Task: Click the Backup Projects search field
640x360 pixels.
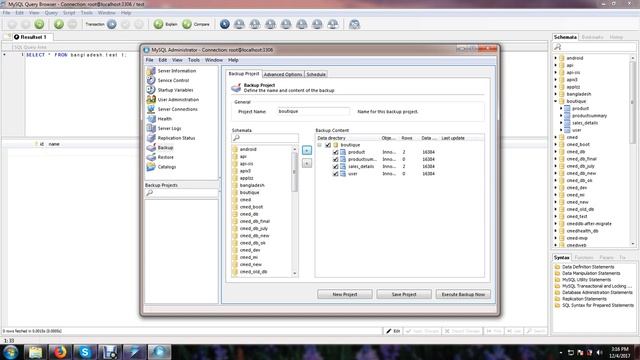Action: tap(182, 193)
